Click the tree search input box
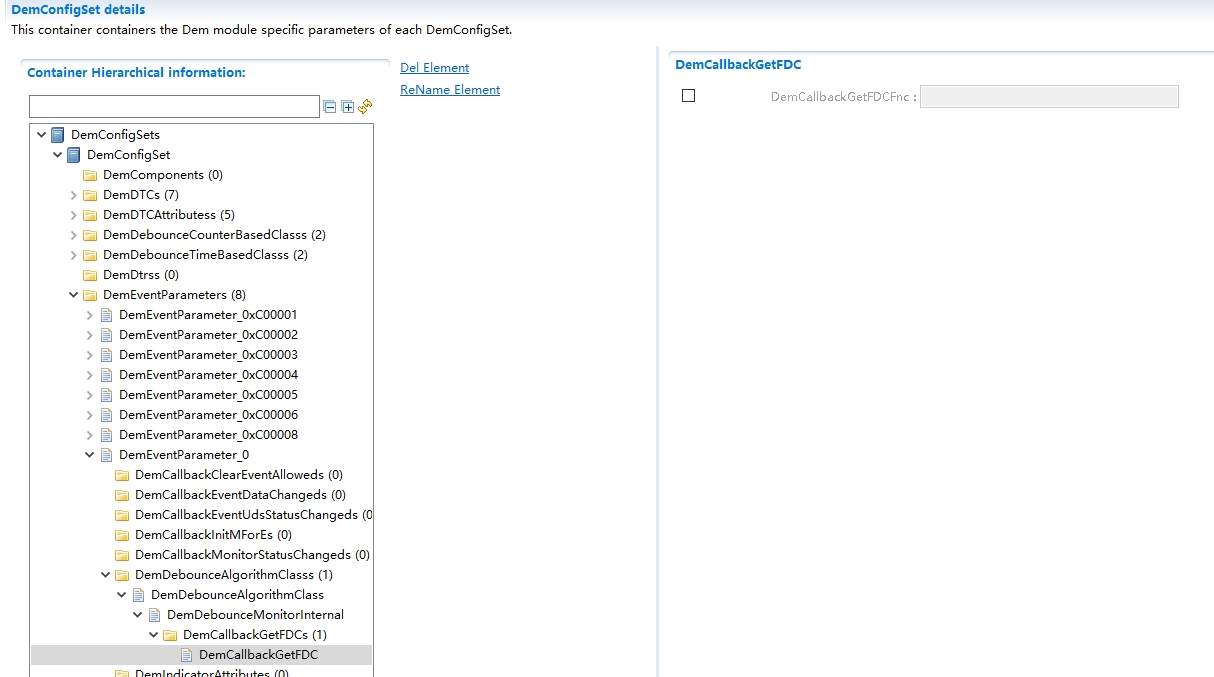The height and width of the screenshot is (677, 1214). click(x=172, y=106)
